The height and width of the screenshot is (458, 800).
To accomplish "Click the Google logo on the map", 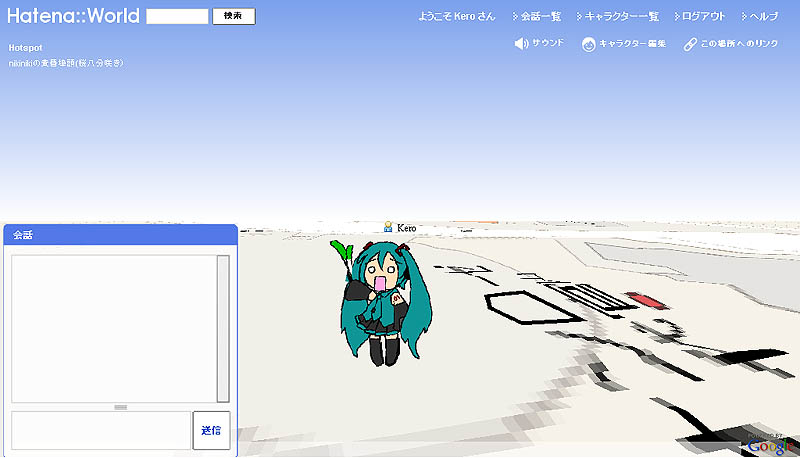I will pos(770,446).
